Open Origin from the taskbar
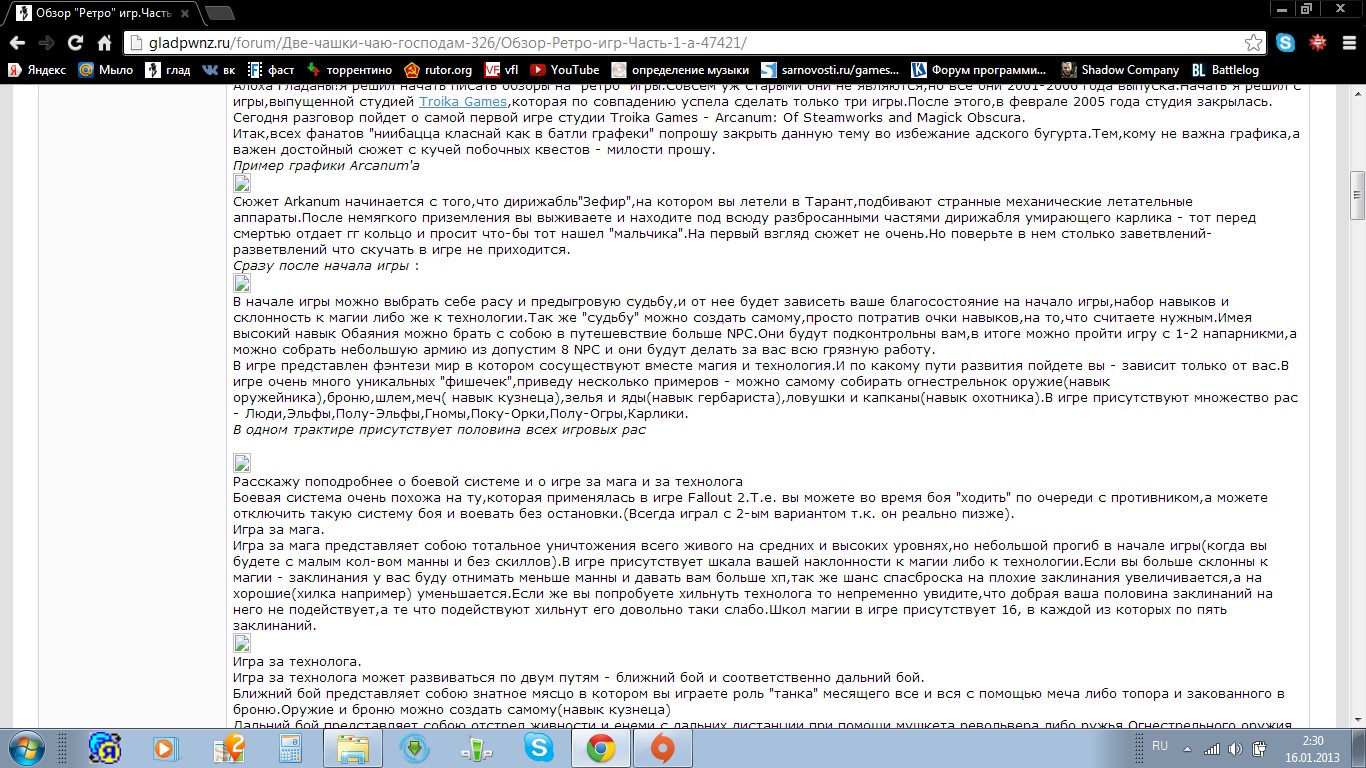Screen dimensions: 1366x768 pos(663,748)
